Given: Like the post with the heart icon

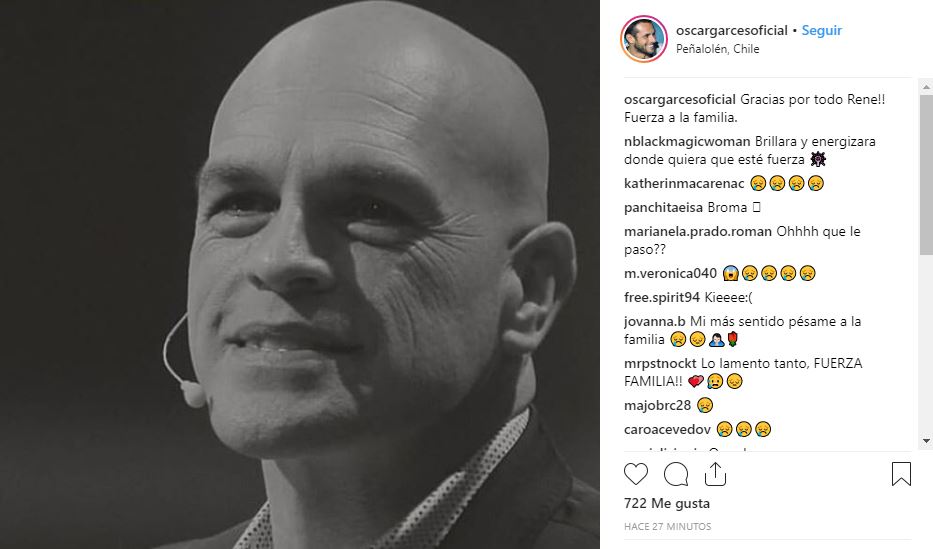Looking at the screenshot, I should click(636, 473).
